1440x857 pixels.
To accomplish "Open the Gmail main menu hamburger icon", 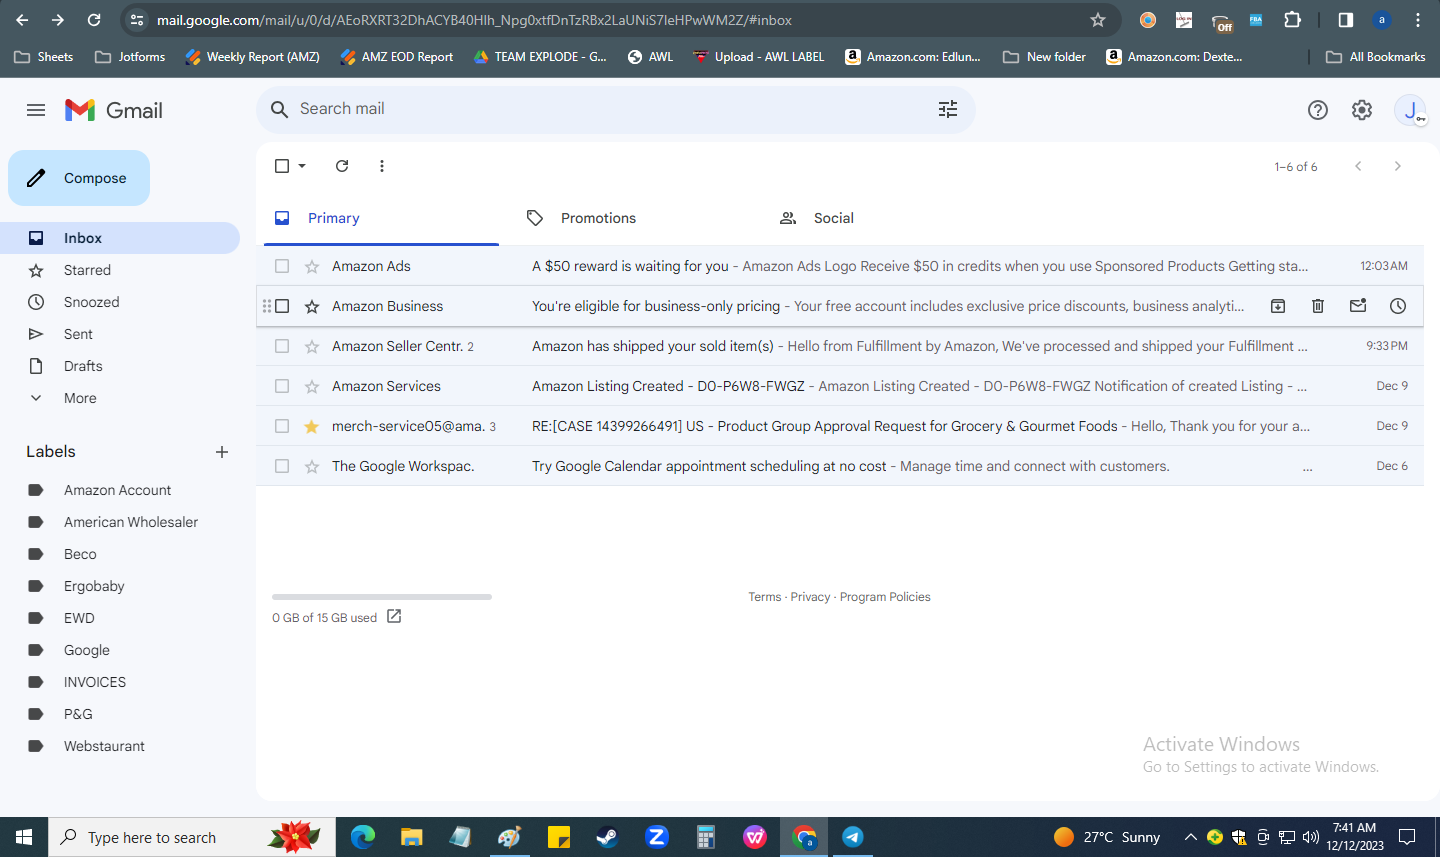I will pos(36,110).
